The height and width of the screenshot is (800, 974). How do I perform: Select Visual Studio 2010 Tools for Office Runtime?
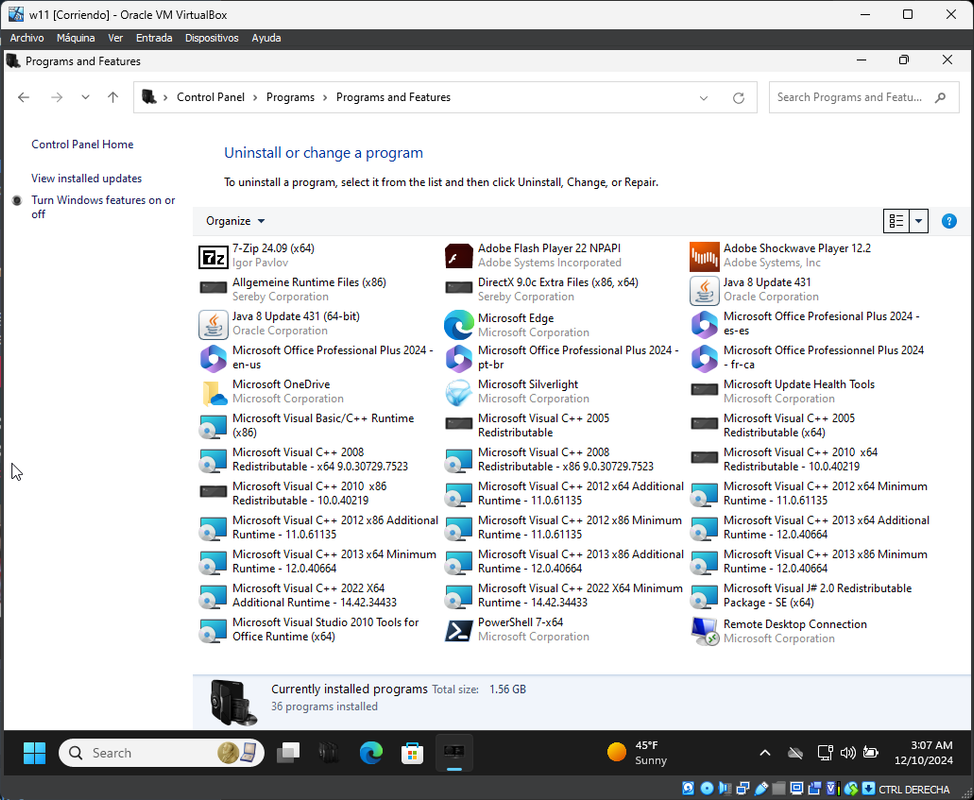pyautogui.click(x=319, y=630)
